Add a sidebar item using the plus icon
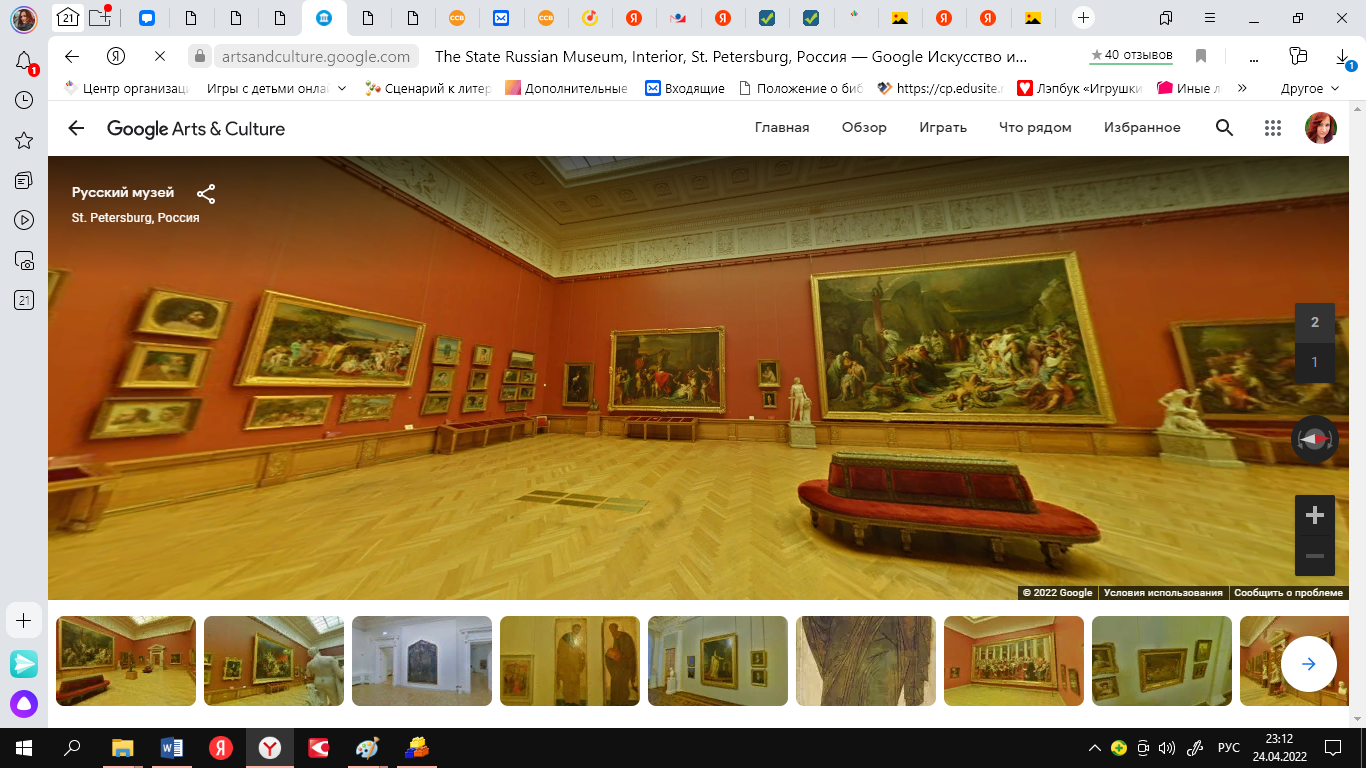Viewport: 1366px width, 768px height. (x=24, y=621)
